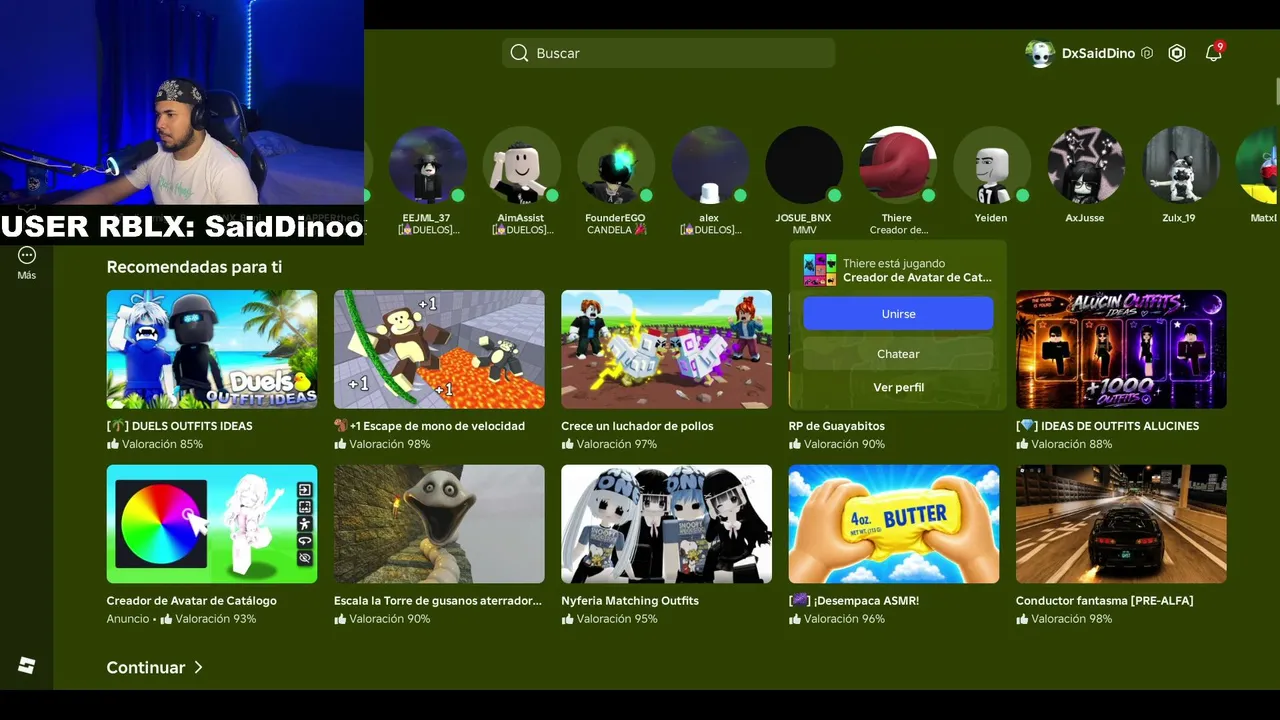Open the notifications bell
1280x720 pixels.
(x=1214, y=53)
